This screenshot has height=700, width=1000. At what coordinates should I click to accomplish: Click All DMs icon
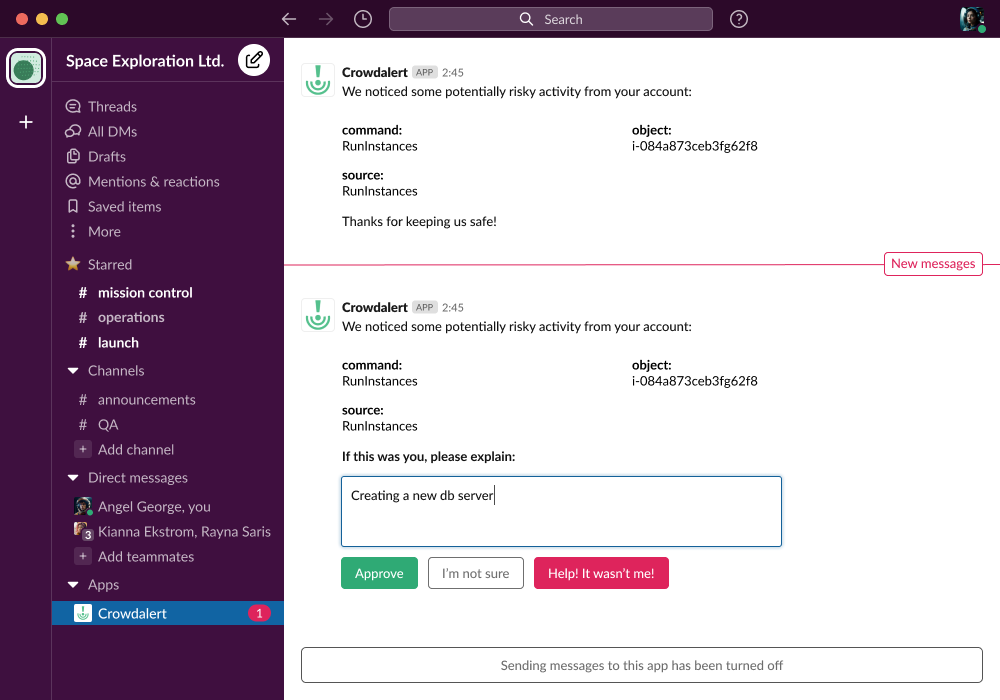pyautogui.click(x=73, y=131)
